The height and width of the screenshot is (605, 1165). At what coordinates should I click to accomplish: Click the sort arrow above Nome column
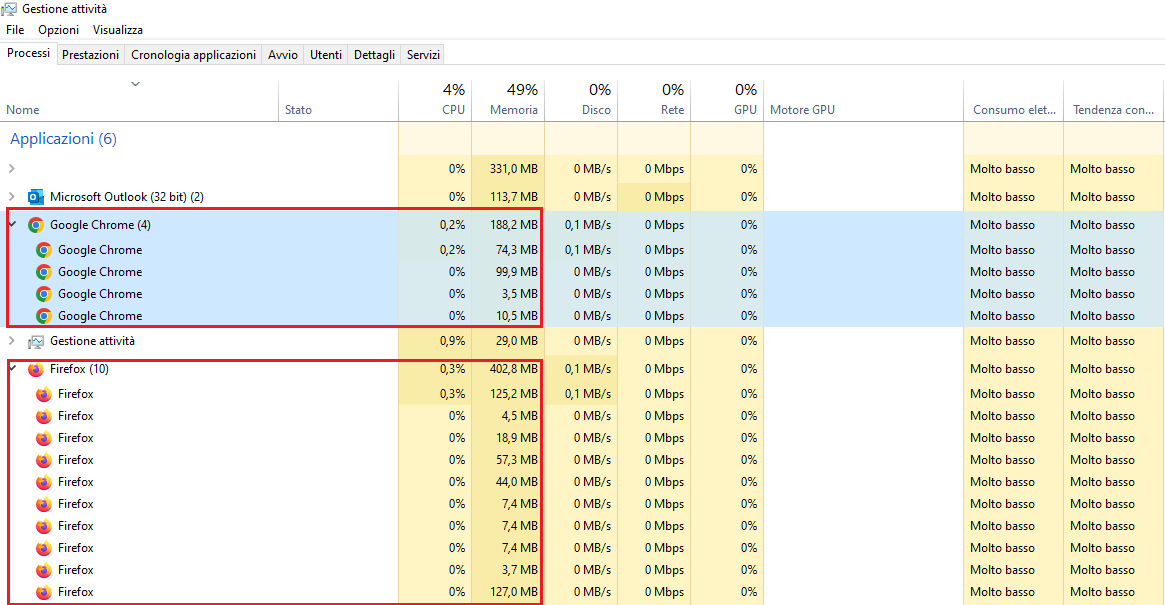pos(135,84)
